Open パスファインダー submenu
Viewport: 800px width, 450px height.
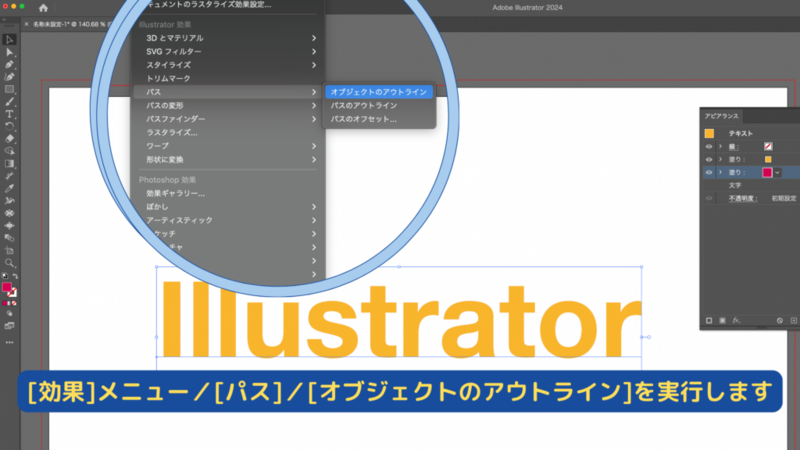coord(228,119)
